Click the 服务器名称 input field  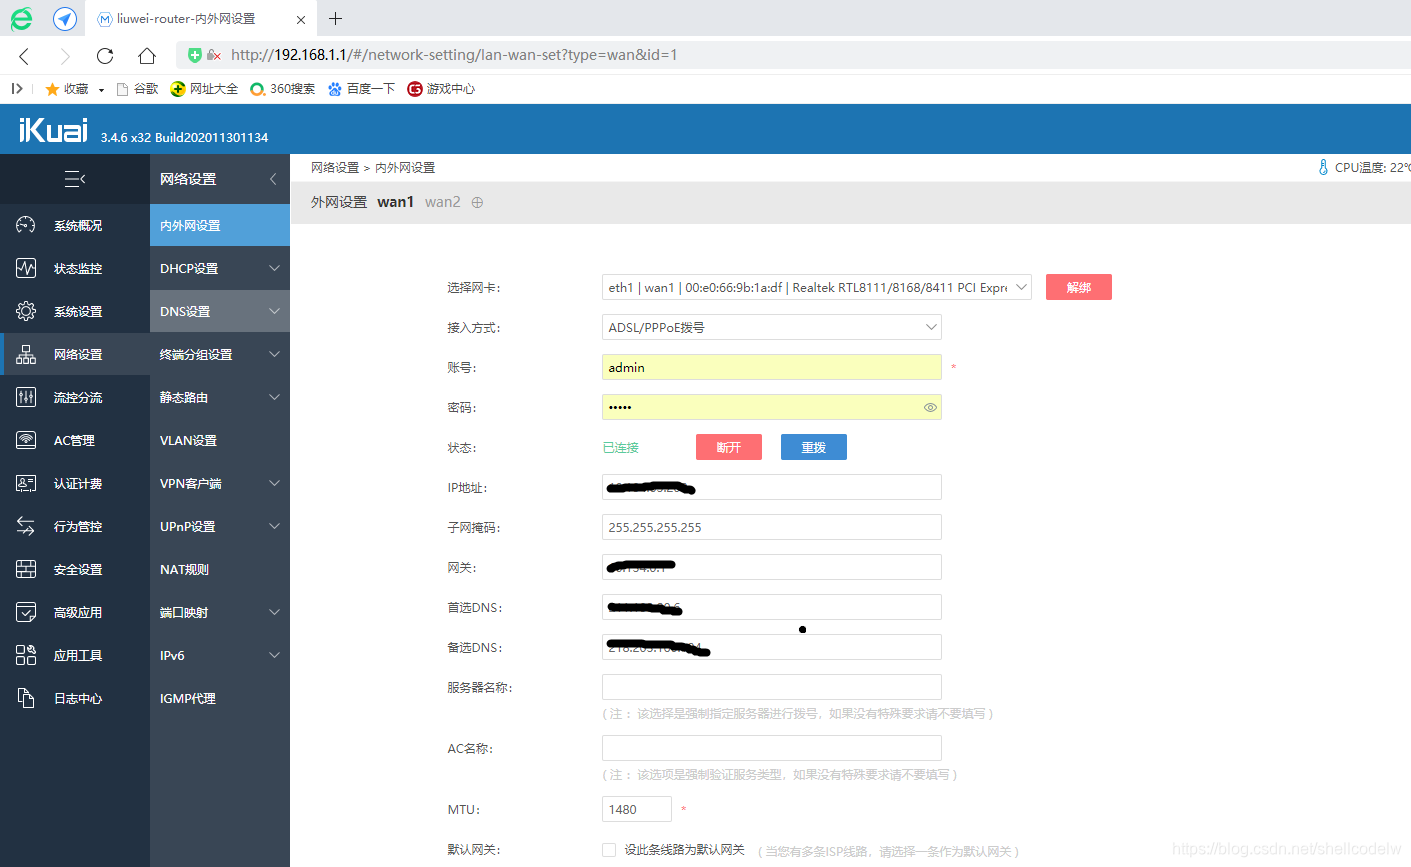pos(772,687)
